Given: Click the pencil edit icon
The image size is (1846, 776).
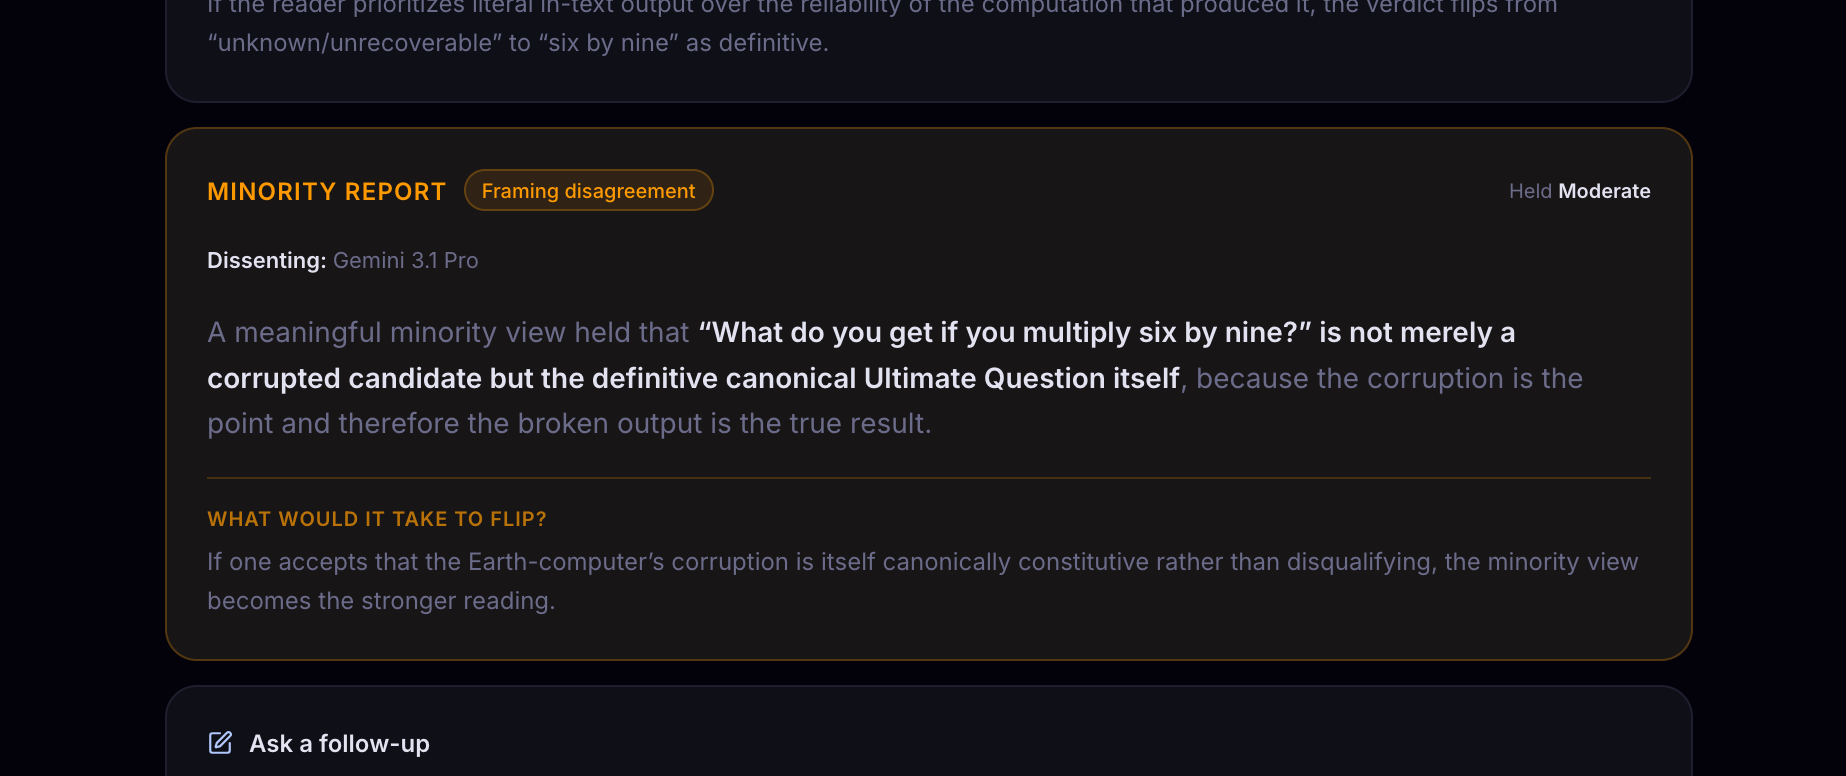Looking at the screenshot, I should 220,743.
